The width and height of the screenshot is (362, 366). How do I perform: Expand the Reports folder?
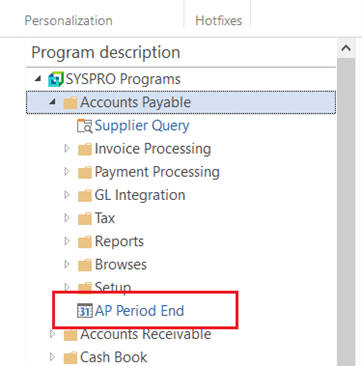67,241
